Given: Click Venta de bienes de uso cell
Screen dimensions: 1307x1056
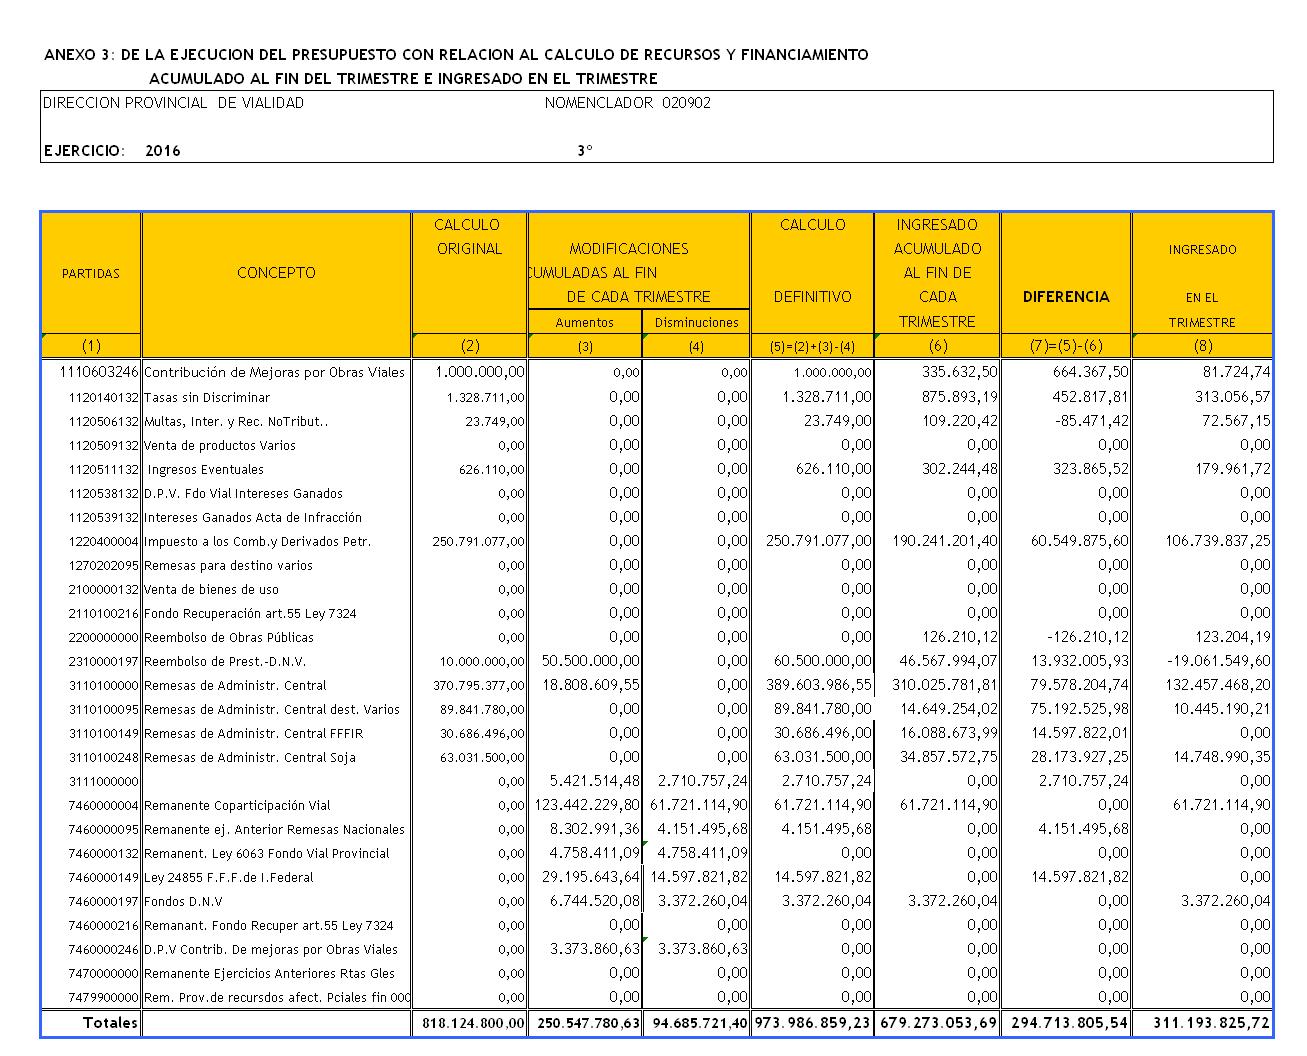Looking at the screenshot, I should 212,589.
